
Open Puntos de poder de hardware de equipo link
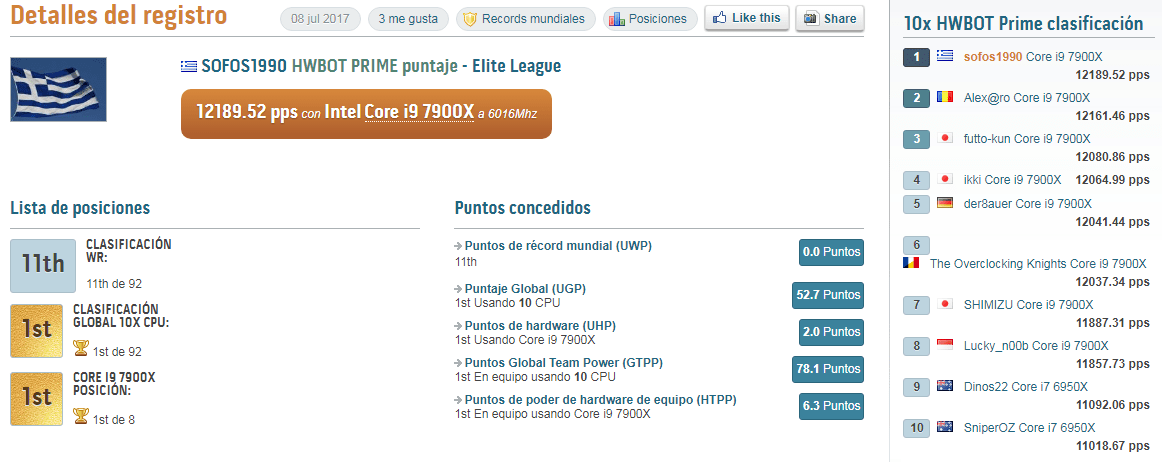click(x=600, y=400)
